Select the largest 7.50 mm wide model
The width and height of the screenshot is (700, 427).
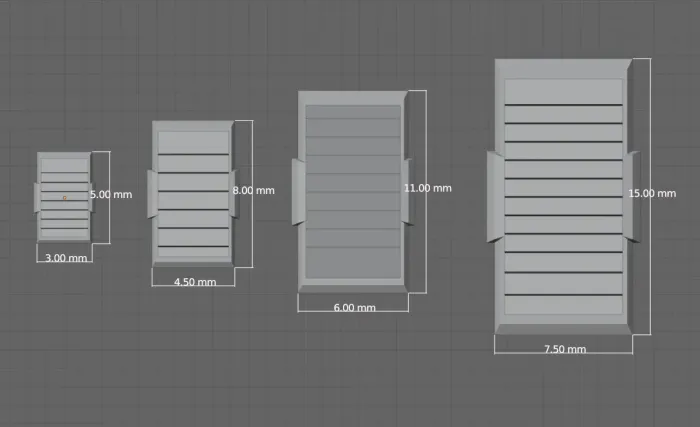563,197
